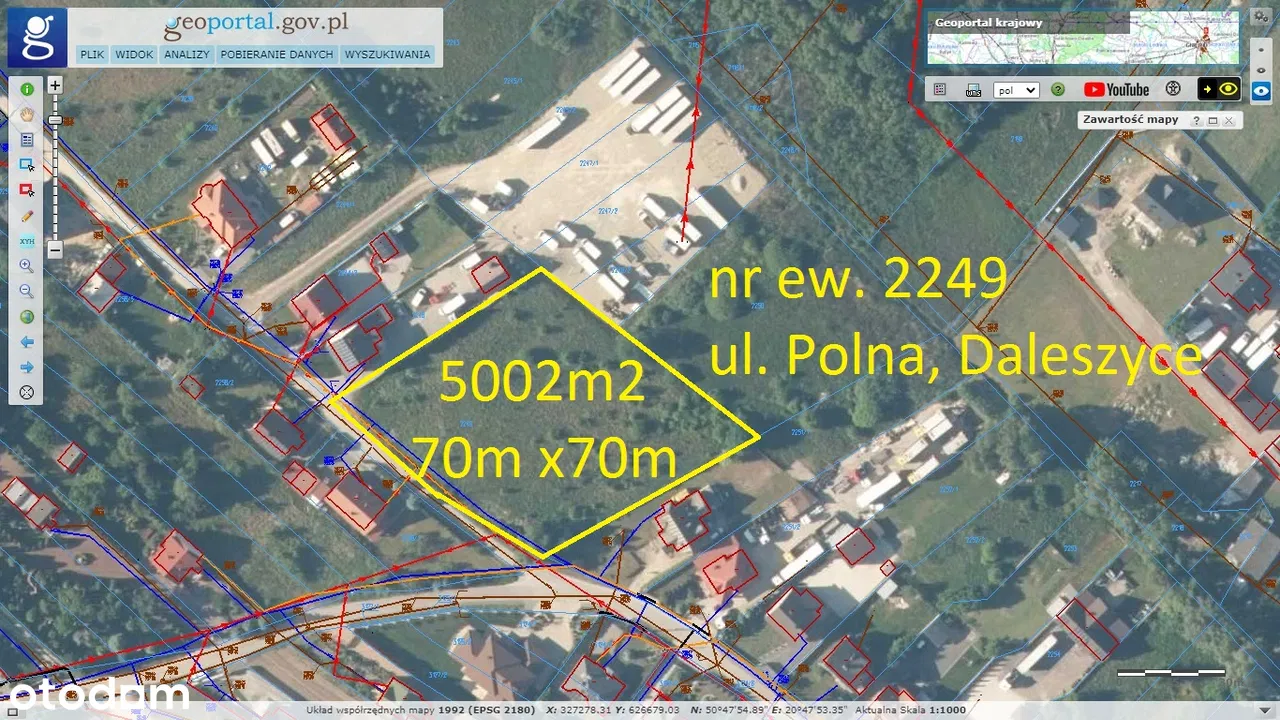The width and height of the screenshot is (1280, 720).
Task: Open the POBIERANIE DANYCH menu
Action: pyautogui.click(x=277, y=54)
